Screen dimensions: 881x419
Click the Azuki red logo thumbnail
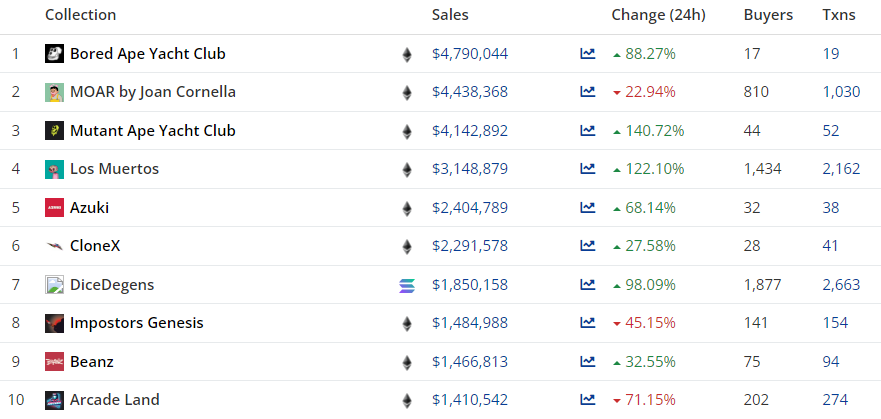click(55, 208)
